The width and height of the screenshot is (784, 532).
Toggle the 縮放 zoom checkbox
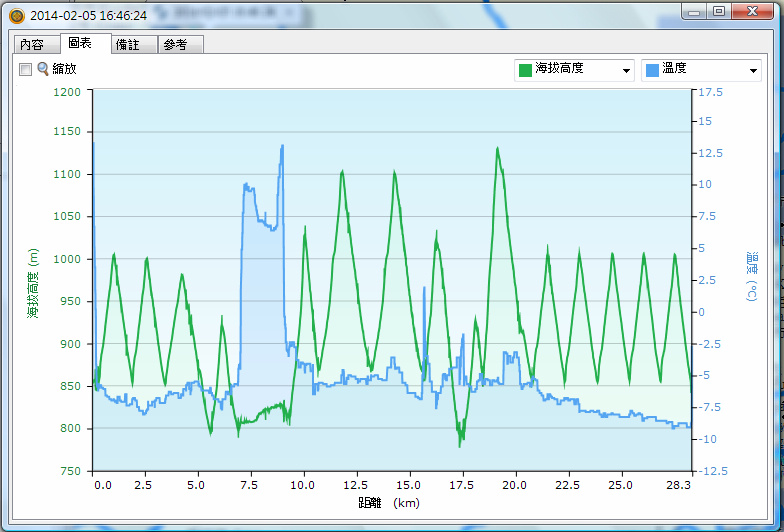(x=26, y=69)
